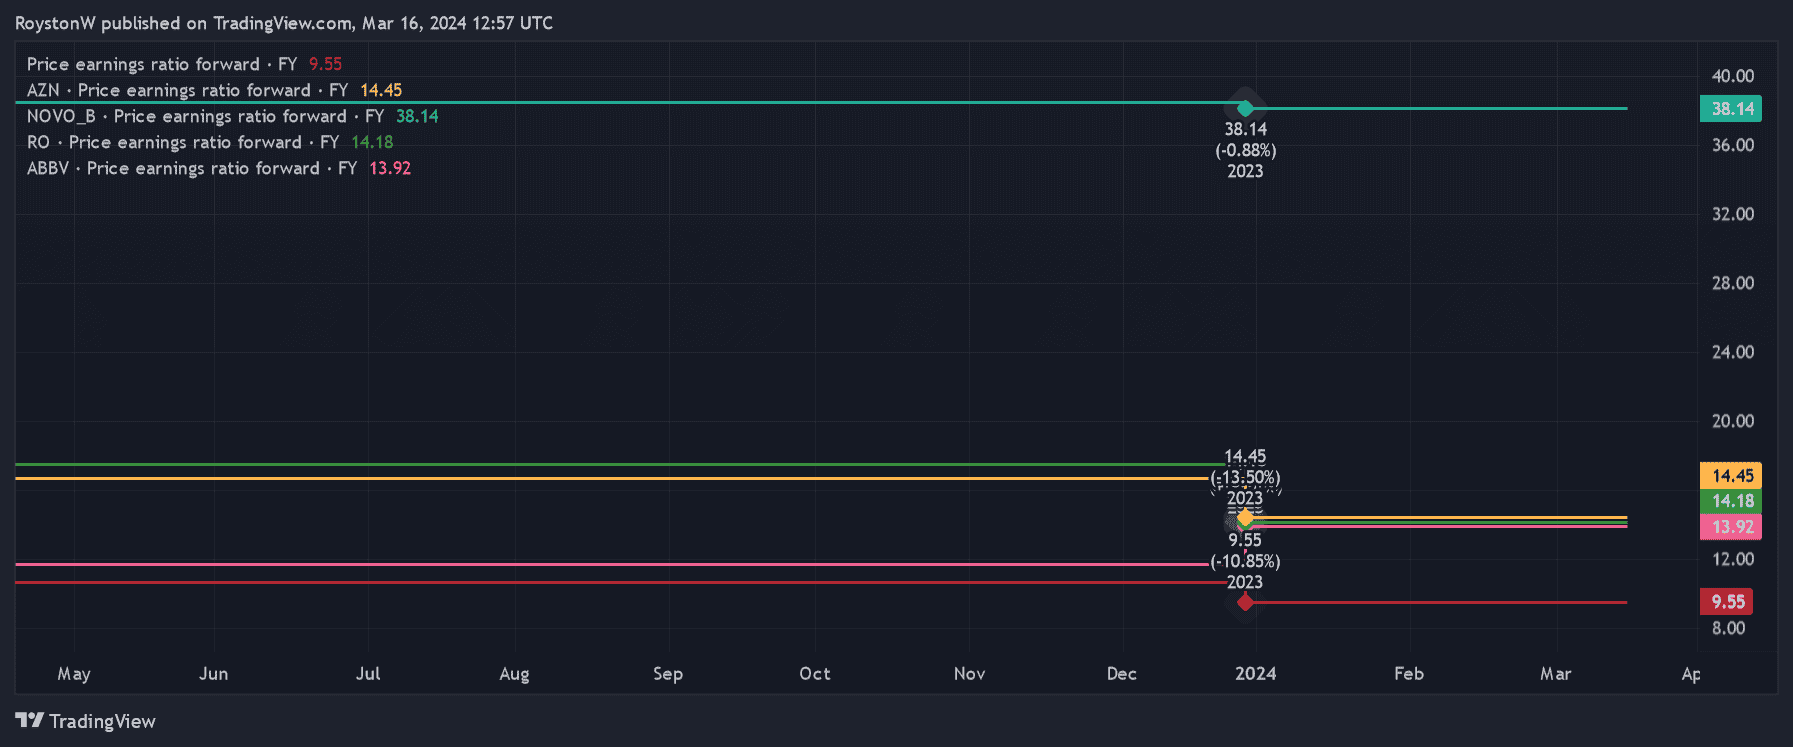The height and width of the screenshot is (747, 1793).
Task: Click the teal diamond marker on NOVO_B line
Action: click(x=1245, y=108)
